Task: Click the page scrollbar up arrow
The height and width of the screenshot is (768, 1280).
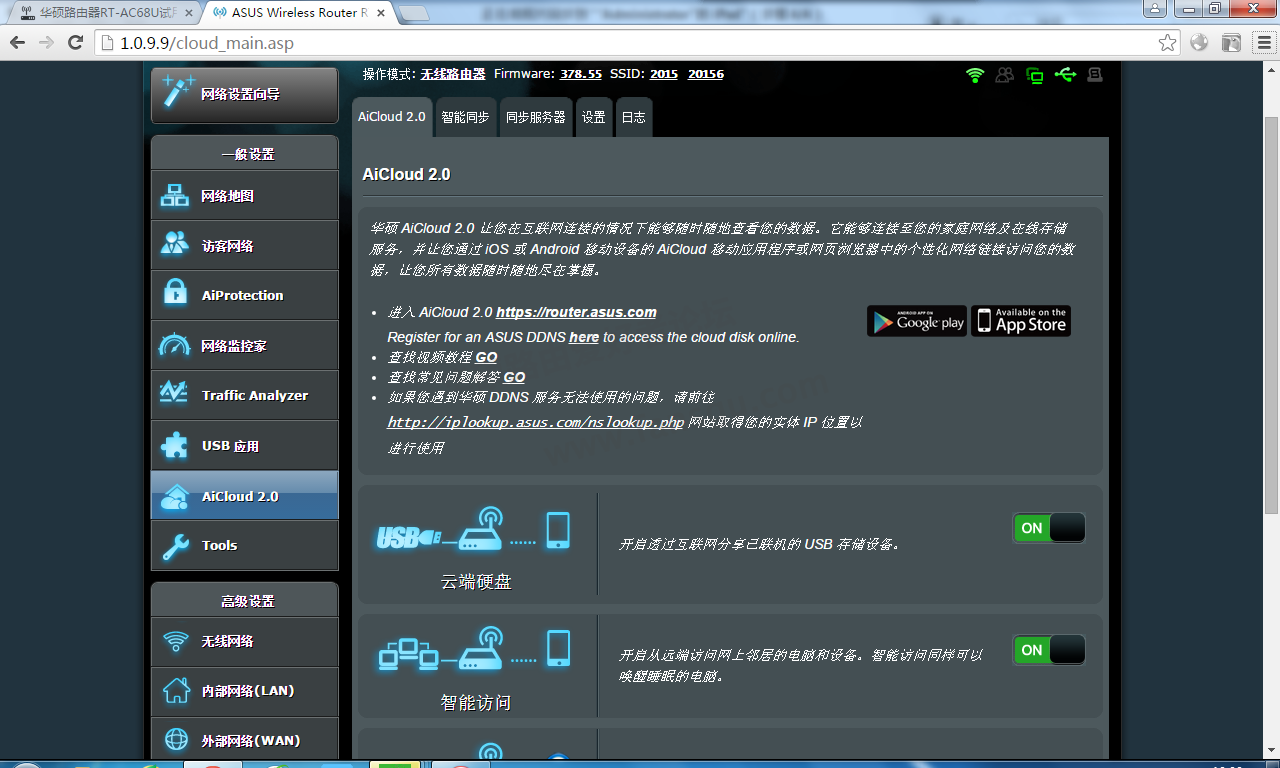Action: pos(1272,69)
